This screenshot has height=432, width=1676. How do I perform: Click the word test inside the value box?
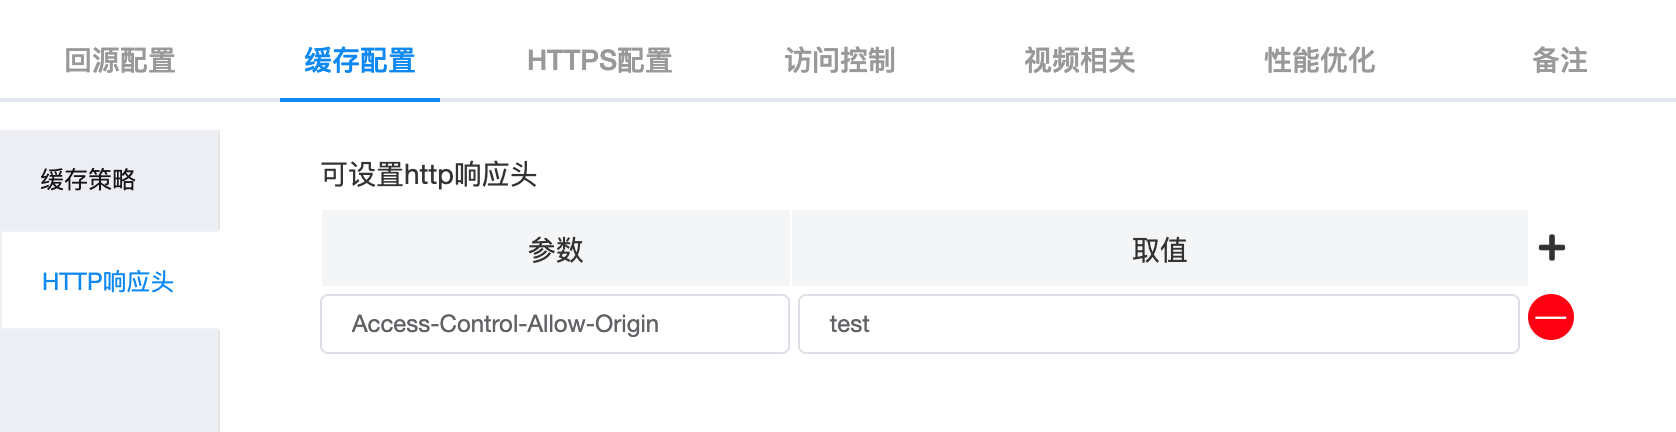(849, 324)
